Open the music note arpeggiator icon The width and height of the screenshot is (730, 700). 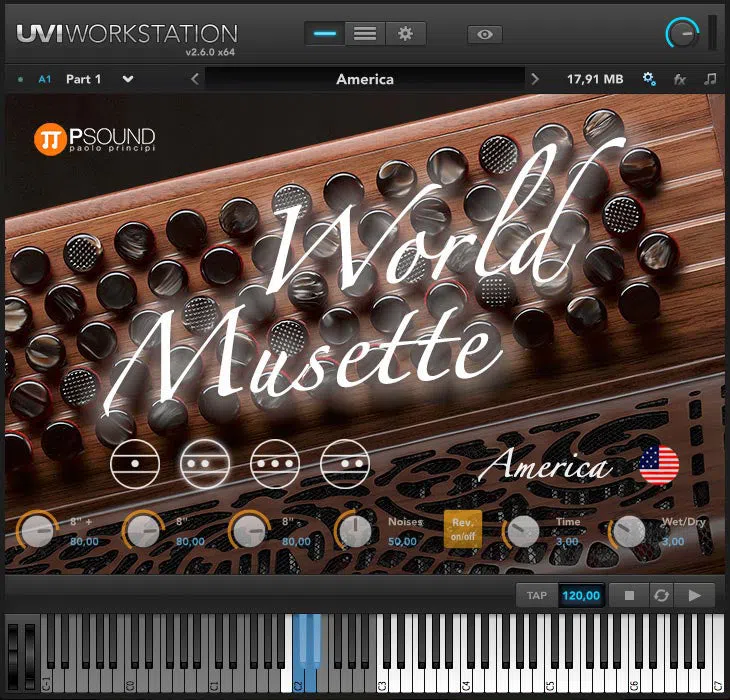(x=710, y=79)
